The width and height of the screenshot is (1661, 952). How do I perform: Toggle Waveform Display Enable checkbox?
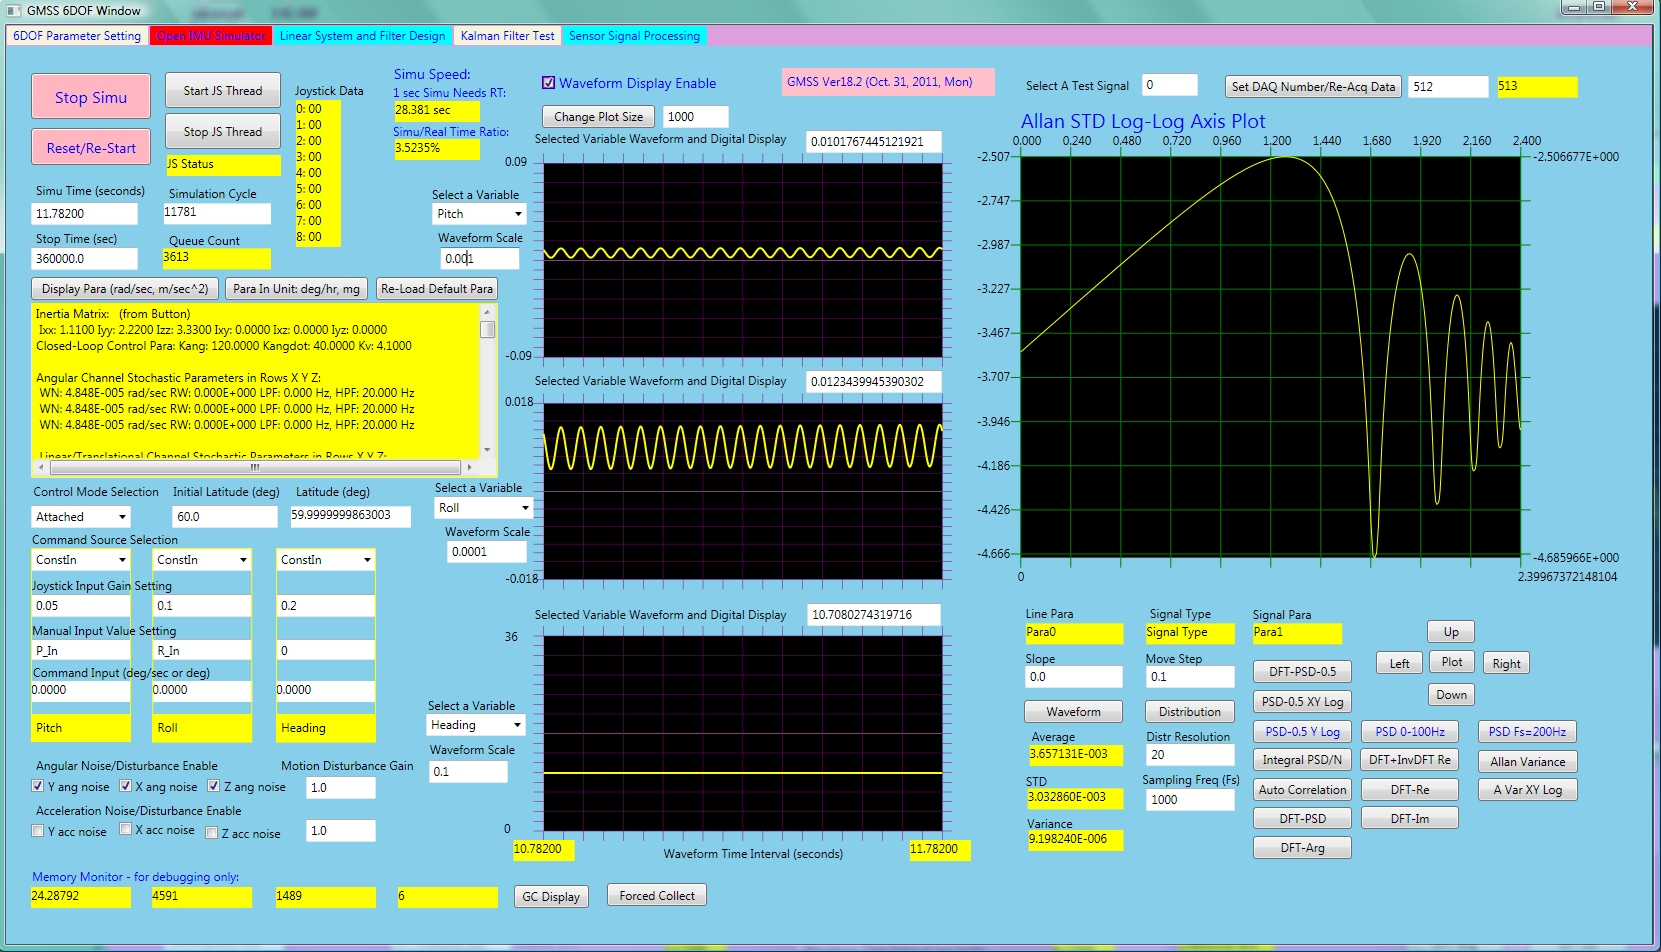pyautogui.click(x=548, y=83)
